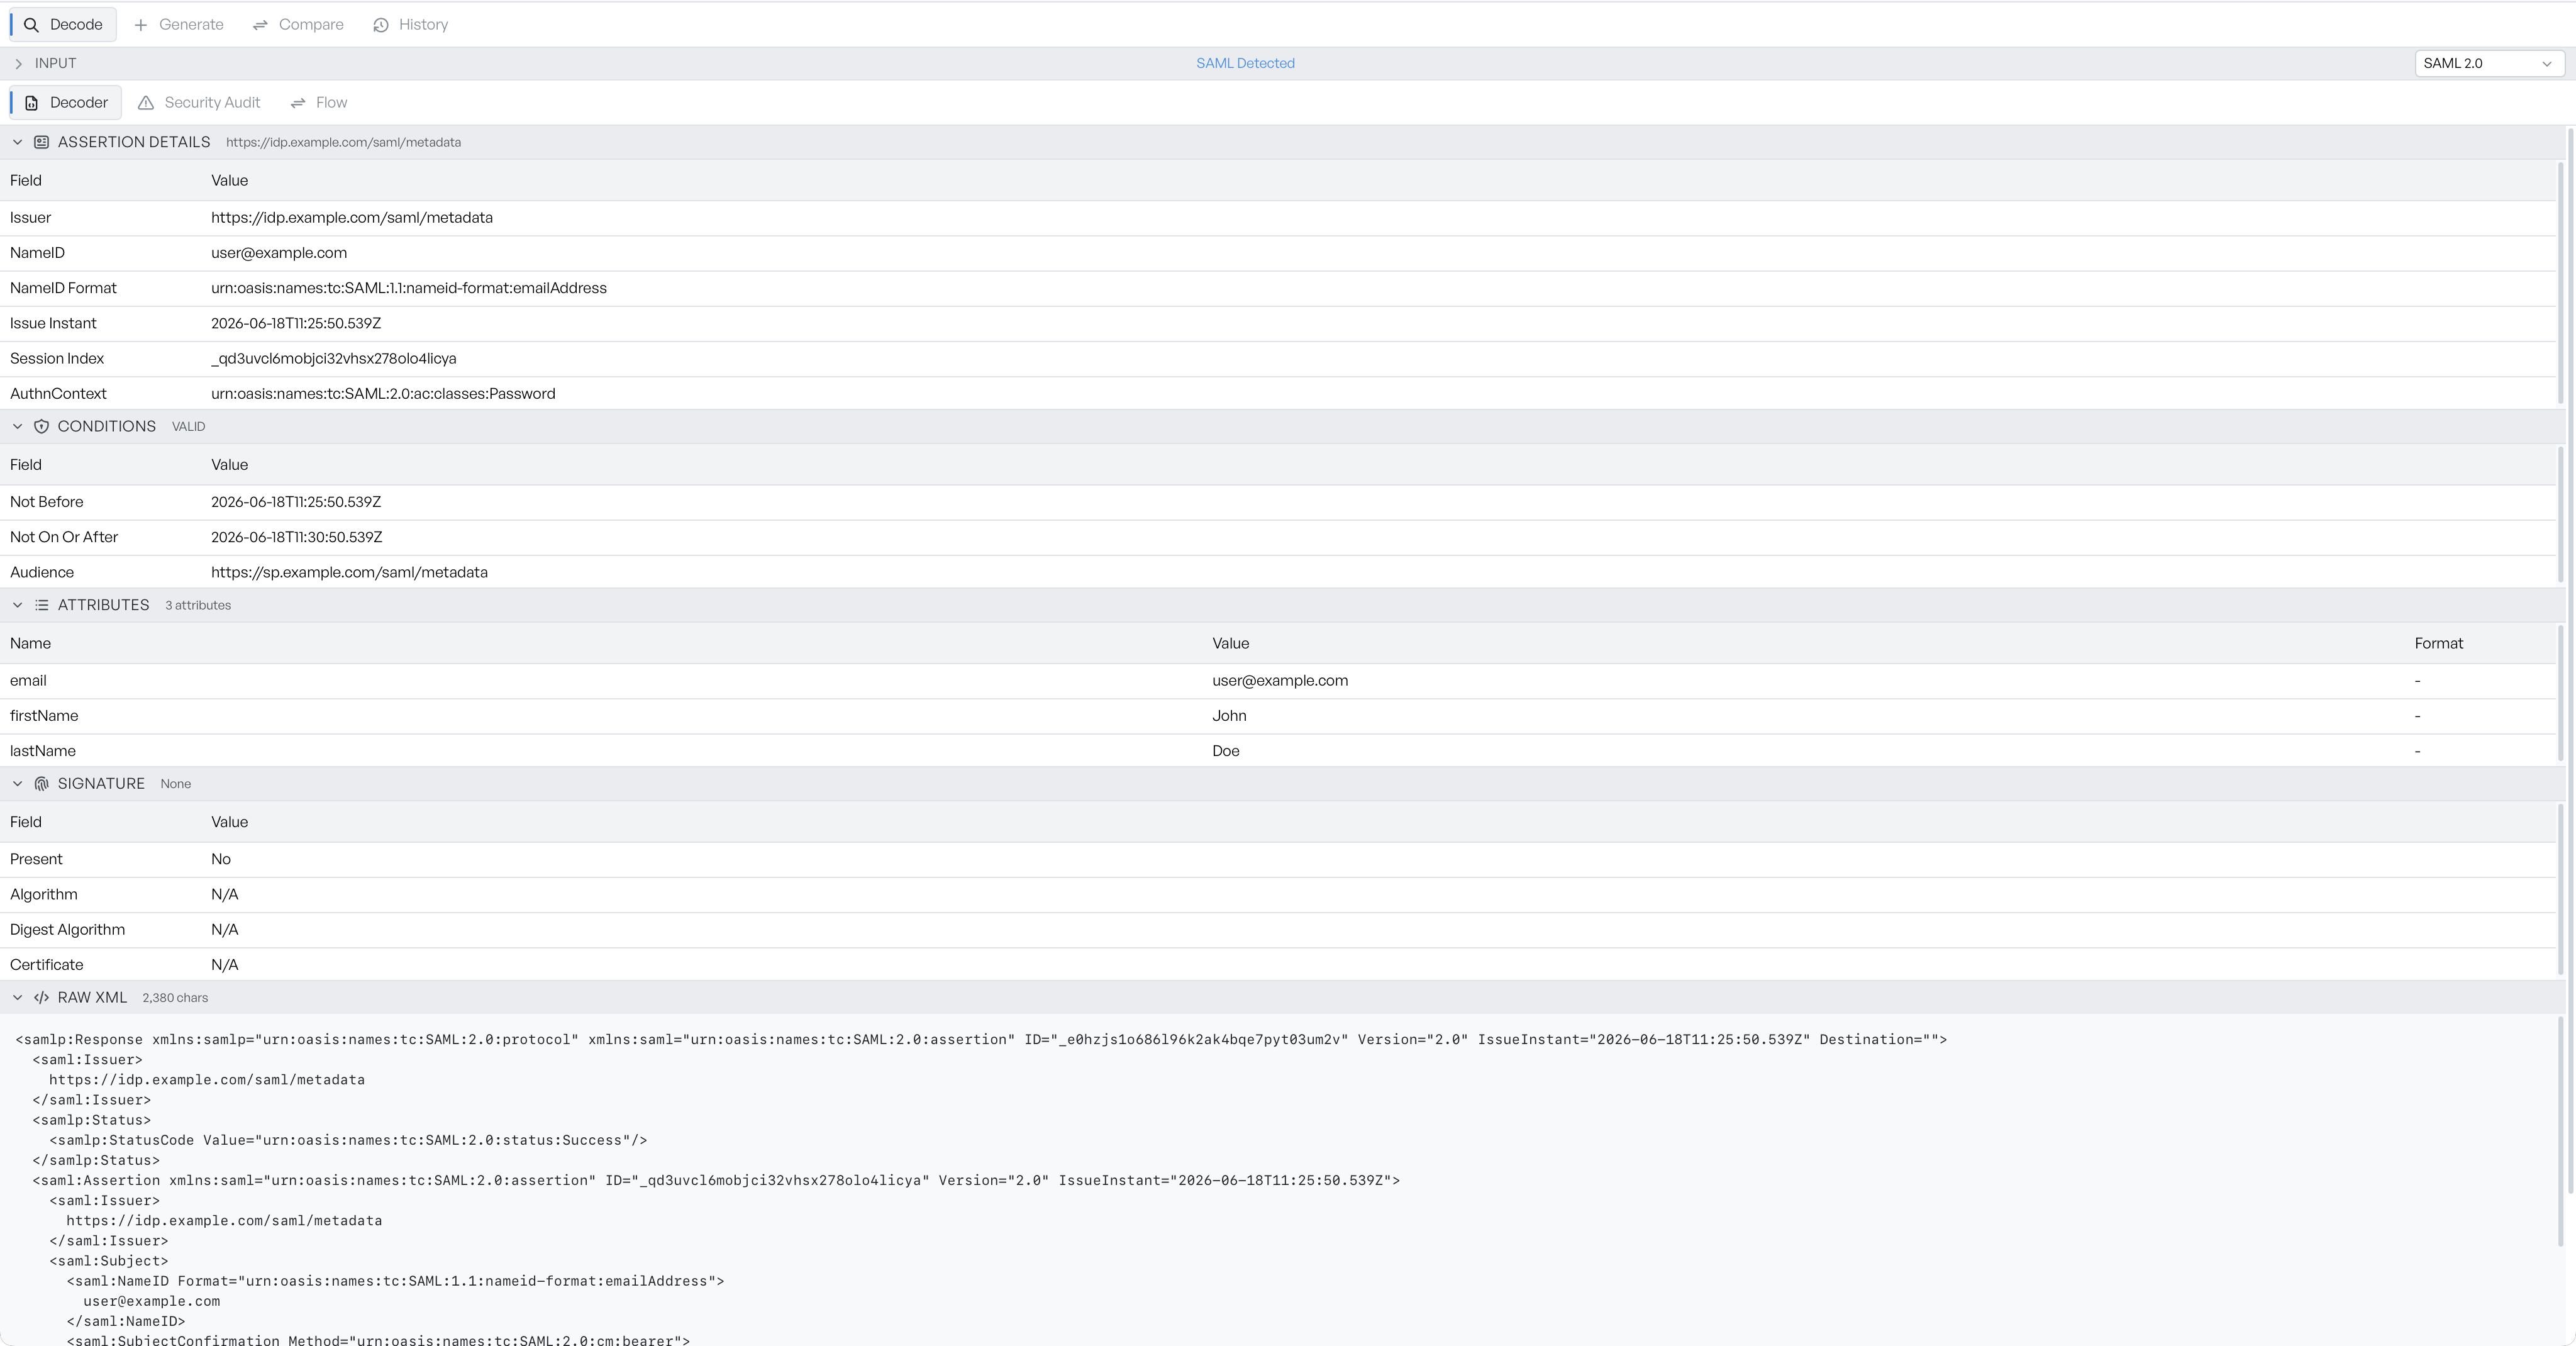Click the VALID badge beside CONDITIONS
Image resolution: width=2576 pixels, height=1346 pixels.
click(188, 426)
